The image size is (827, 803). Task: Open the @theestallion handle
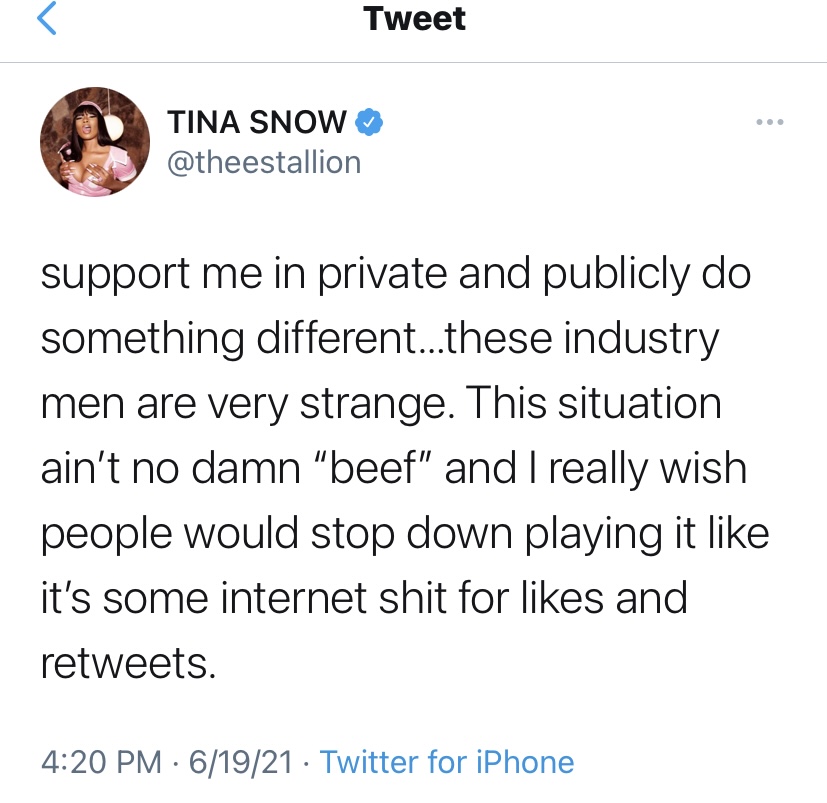click(264, 162)
